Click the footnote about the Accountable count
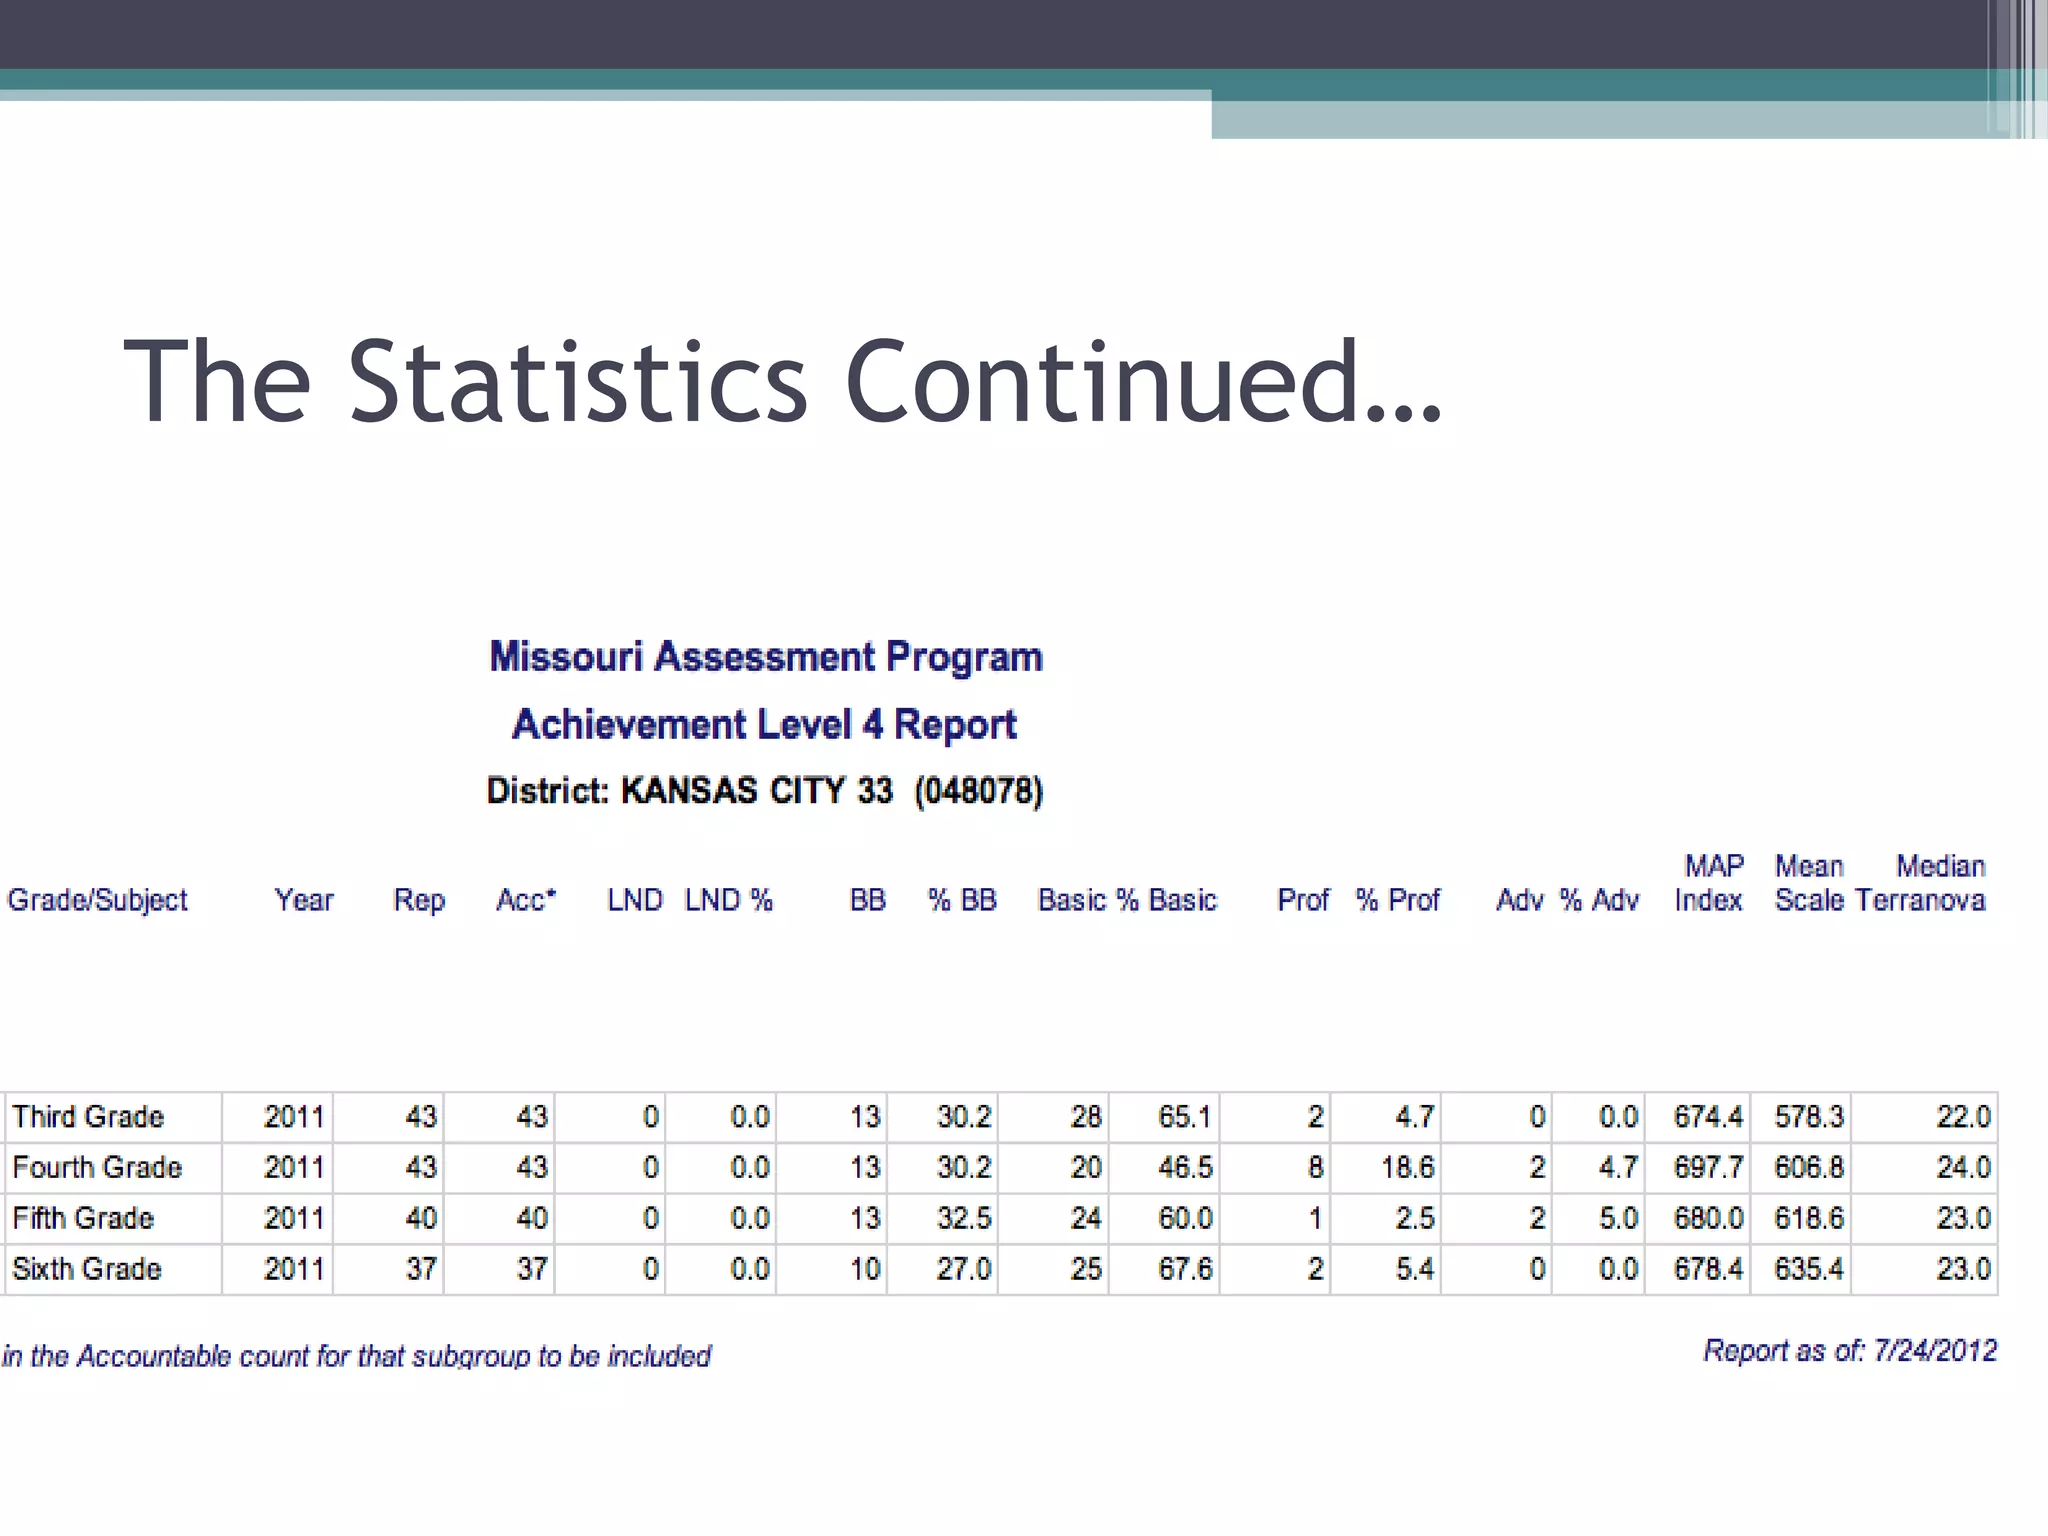Viewport: 2048px width, 1536px height. click(356, 1357)
